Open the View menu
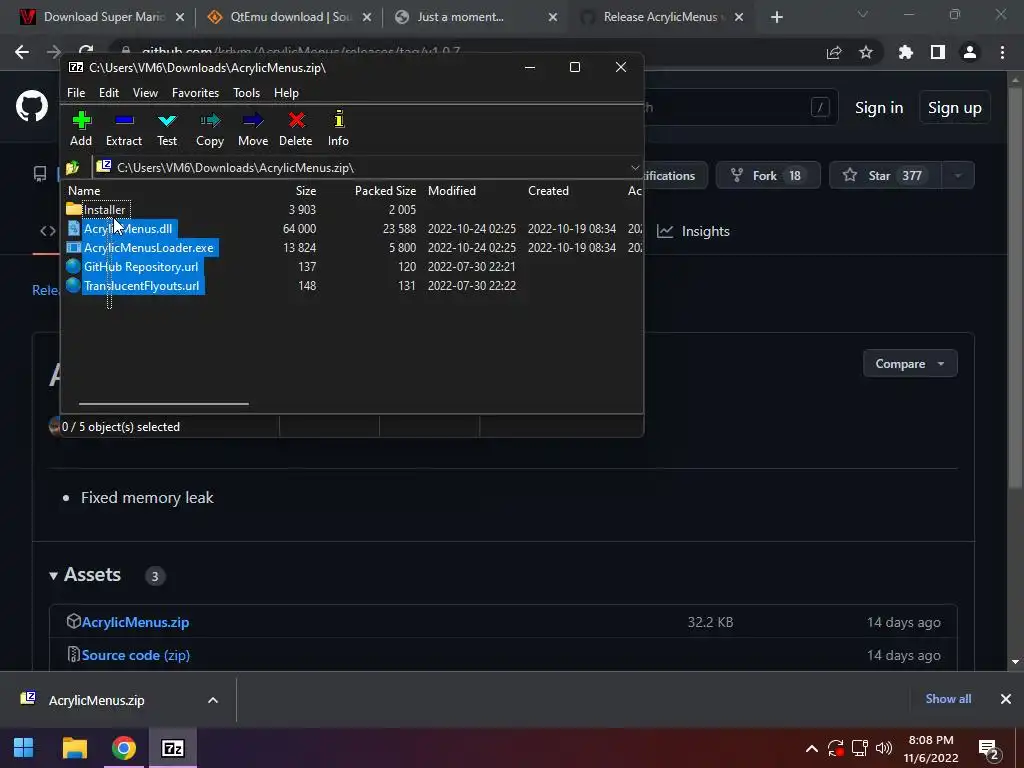 tap(145, 93)
